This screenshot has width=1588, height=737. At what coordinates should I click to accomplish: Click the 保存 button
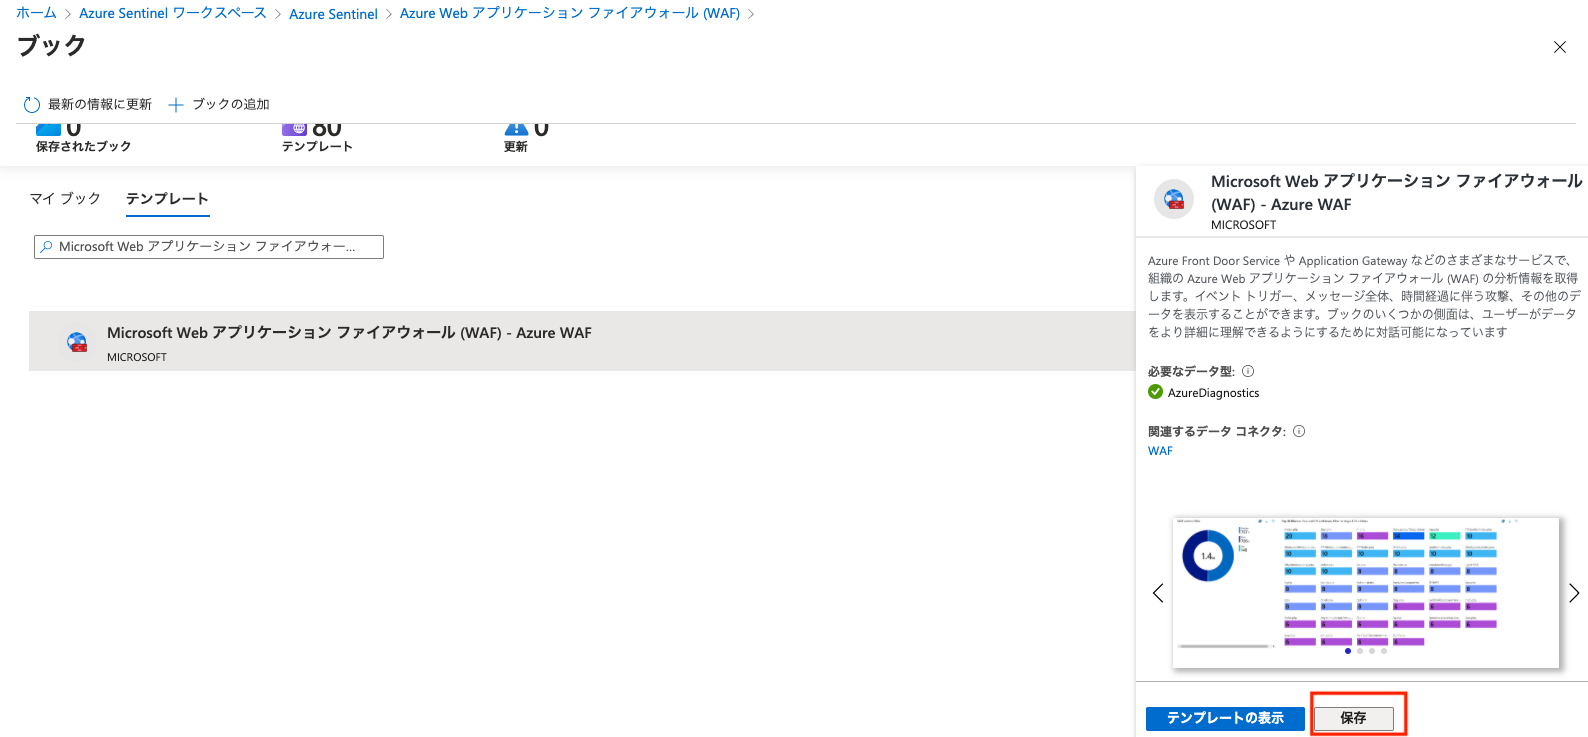[x=1353, y=718]
